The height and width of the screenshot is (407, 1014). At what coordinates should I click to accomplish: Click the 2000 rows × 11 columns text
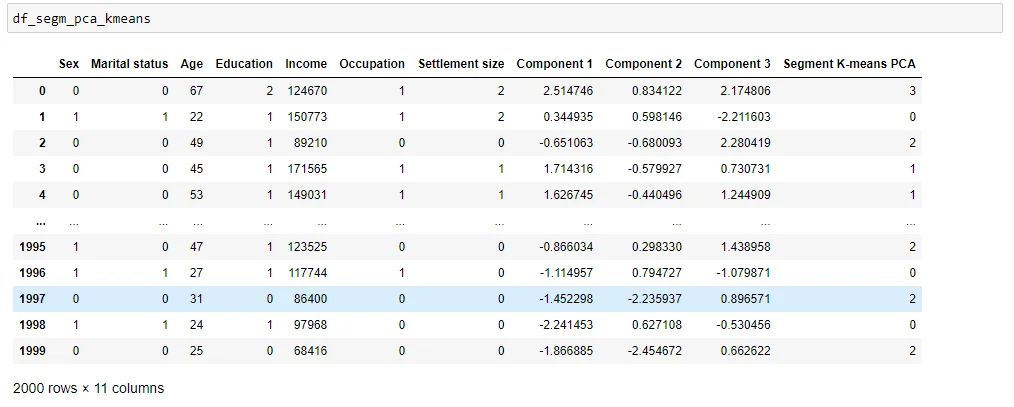(88, 387)
